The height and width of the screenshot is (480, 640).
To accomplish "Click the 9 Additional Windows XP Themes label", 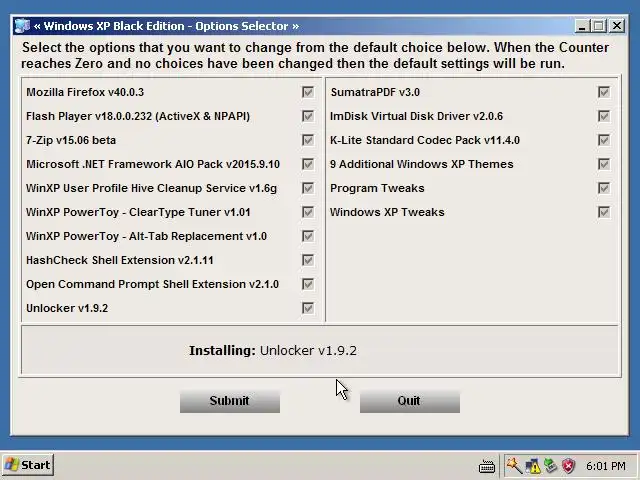I will [x=422, y=164].
